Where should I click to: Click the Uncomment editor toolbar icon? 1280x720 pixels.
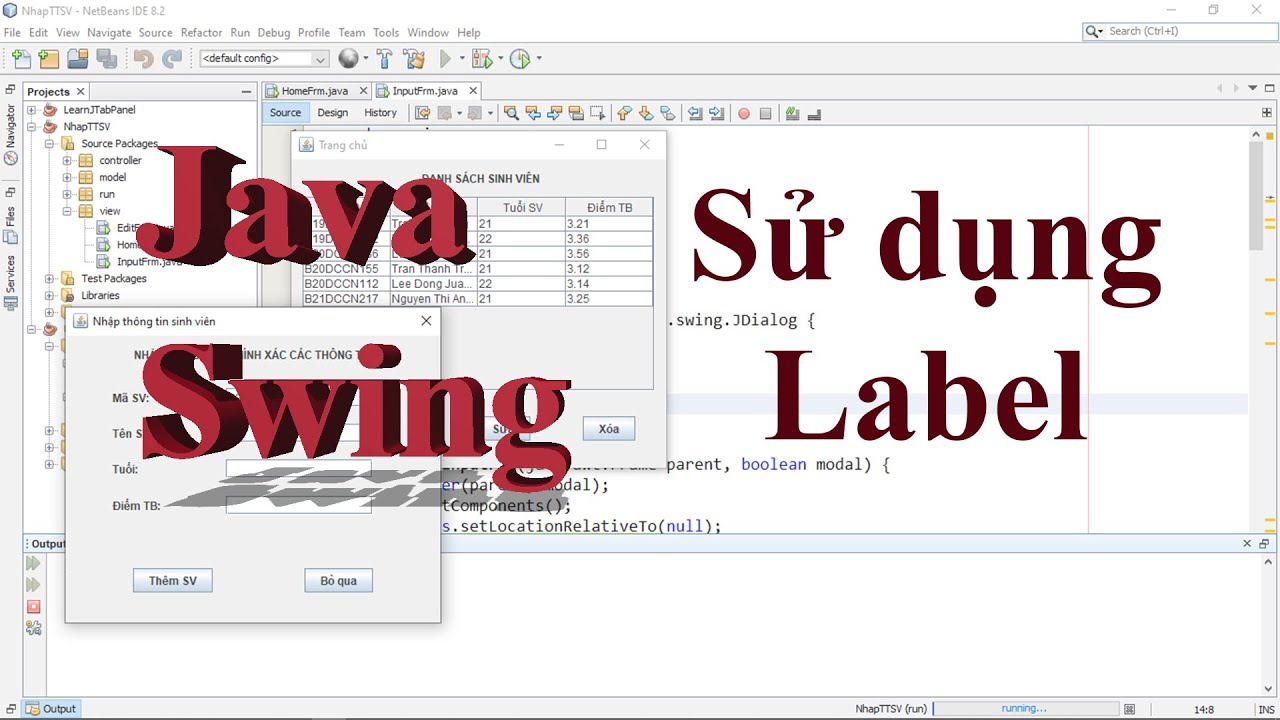pos(814,113)
